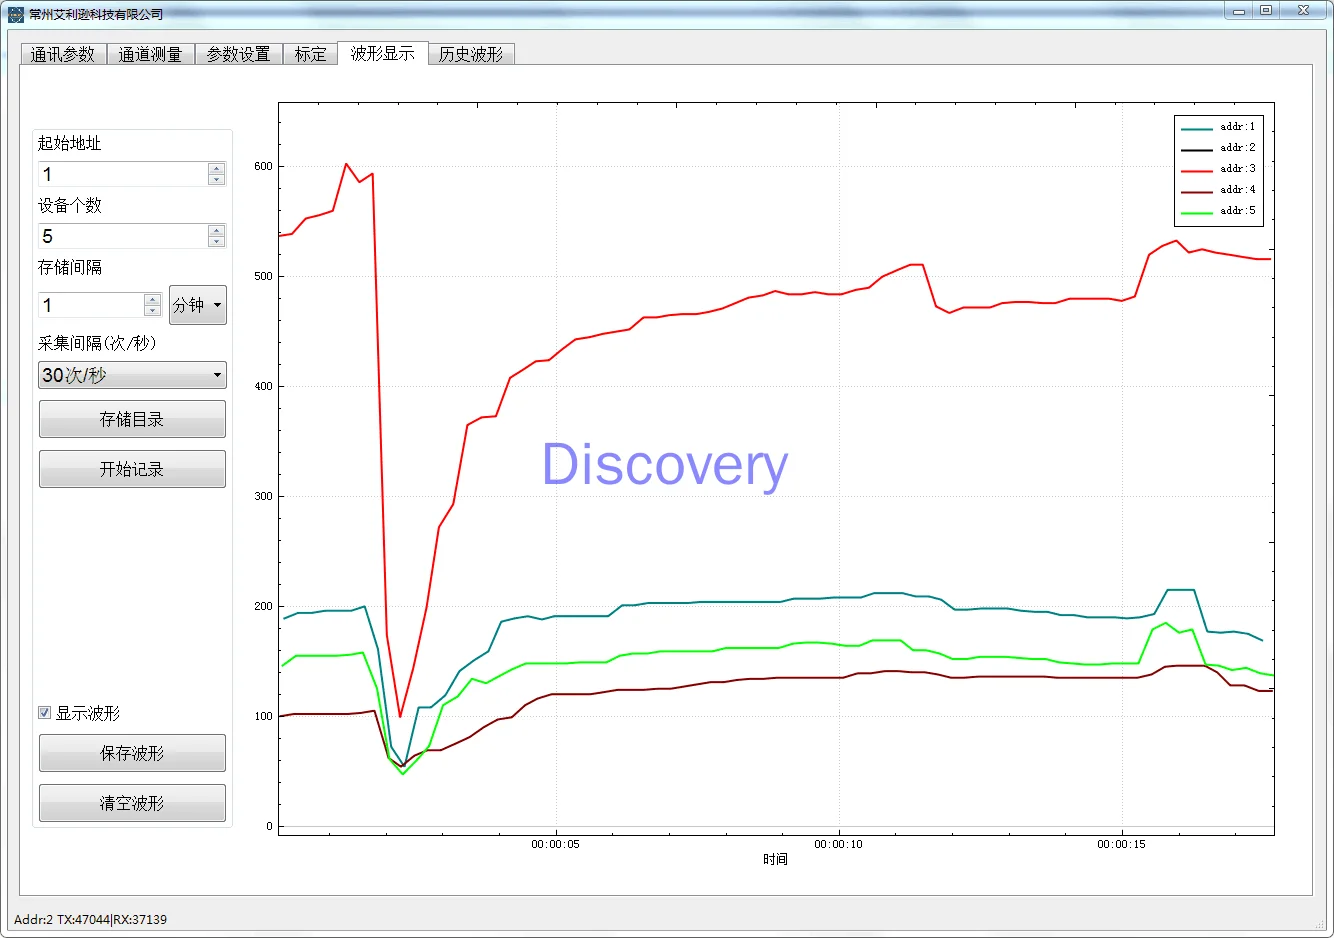Toggle the 显示波形 checkbox
The width and height of the screenshot is (1334, 938).
pos(44,713)
